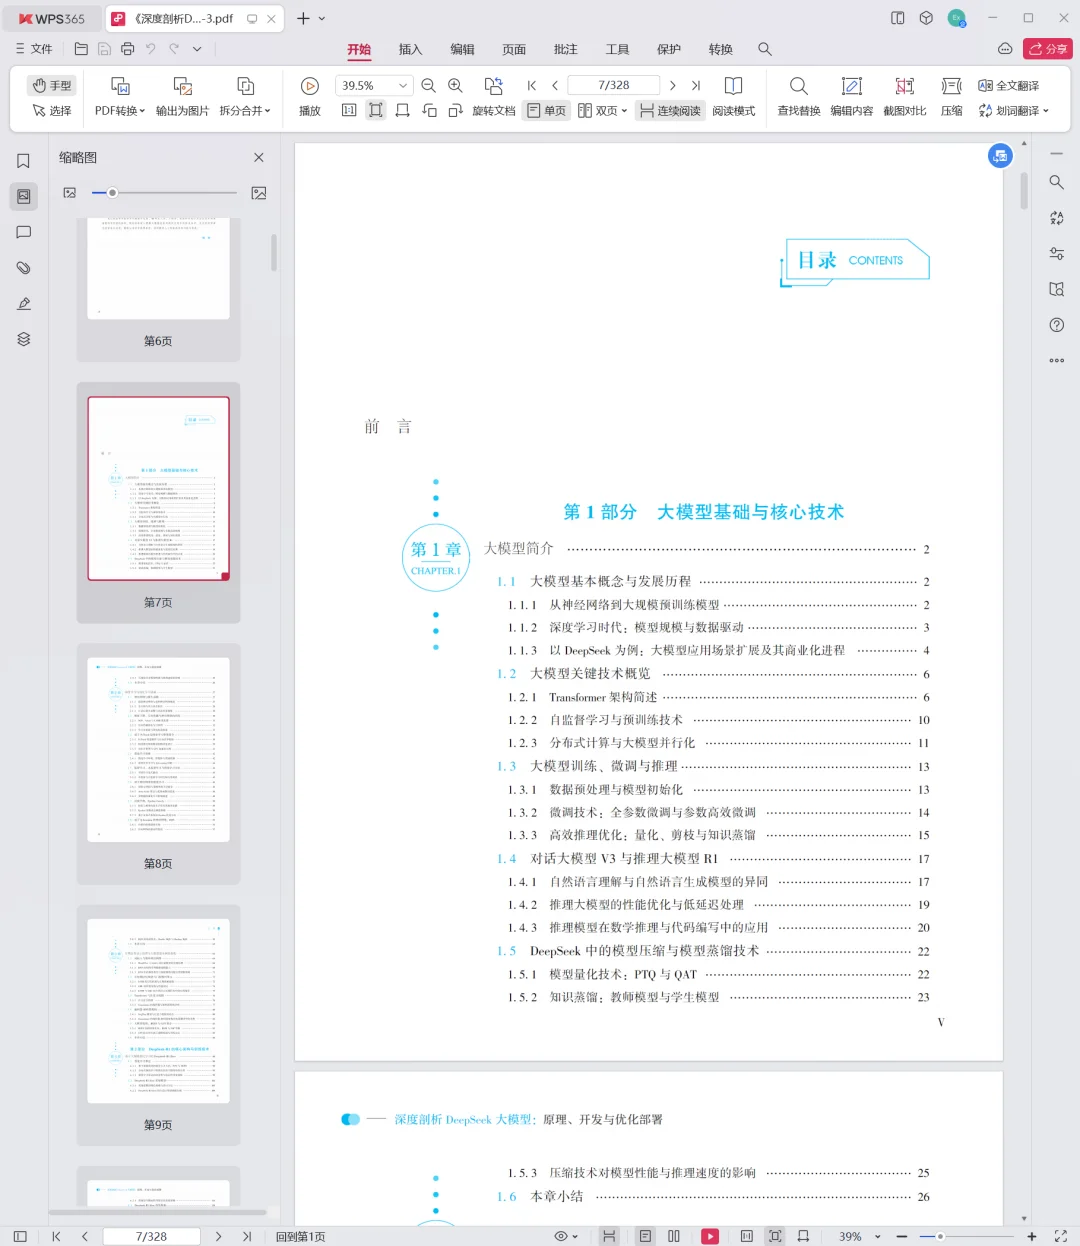This screenshot has height=1246, width=1080.
Task: Open the 插入 ribbon tab
Action: (x=410, y=49)
